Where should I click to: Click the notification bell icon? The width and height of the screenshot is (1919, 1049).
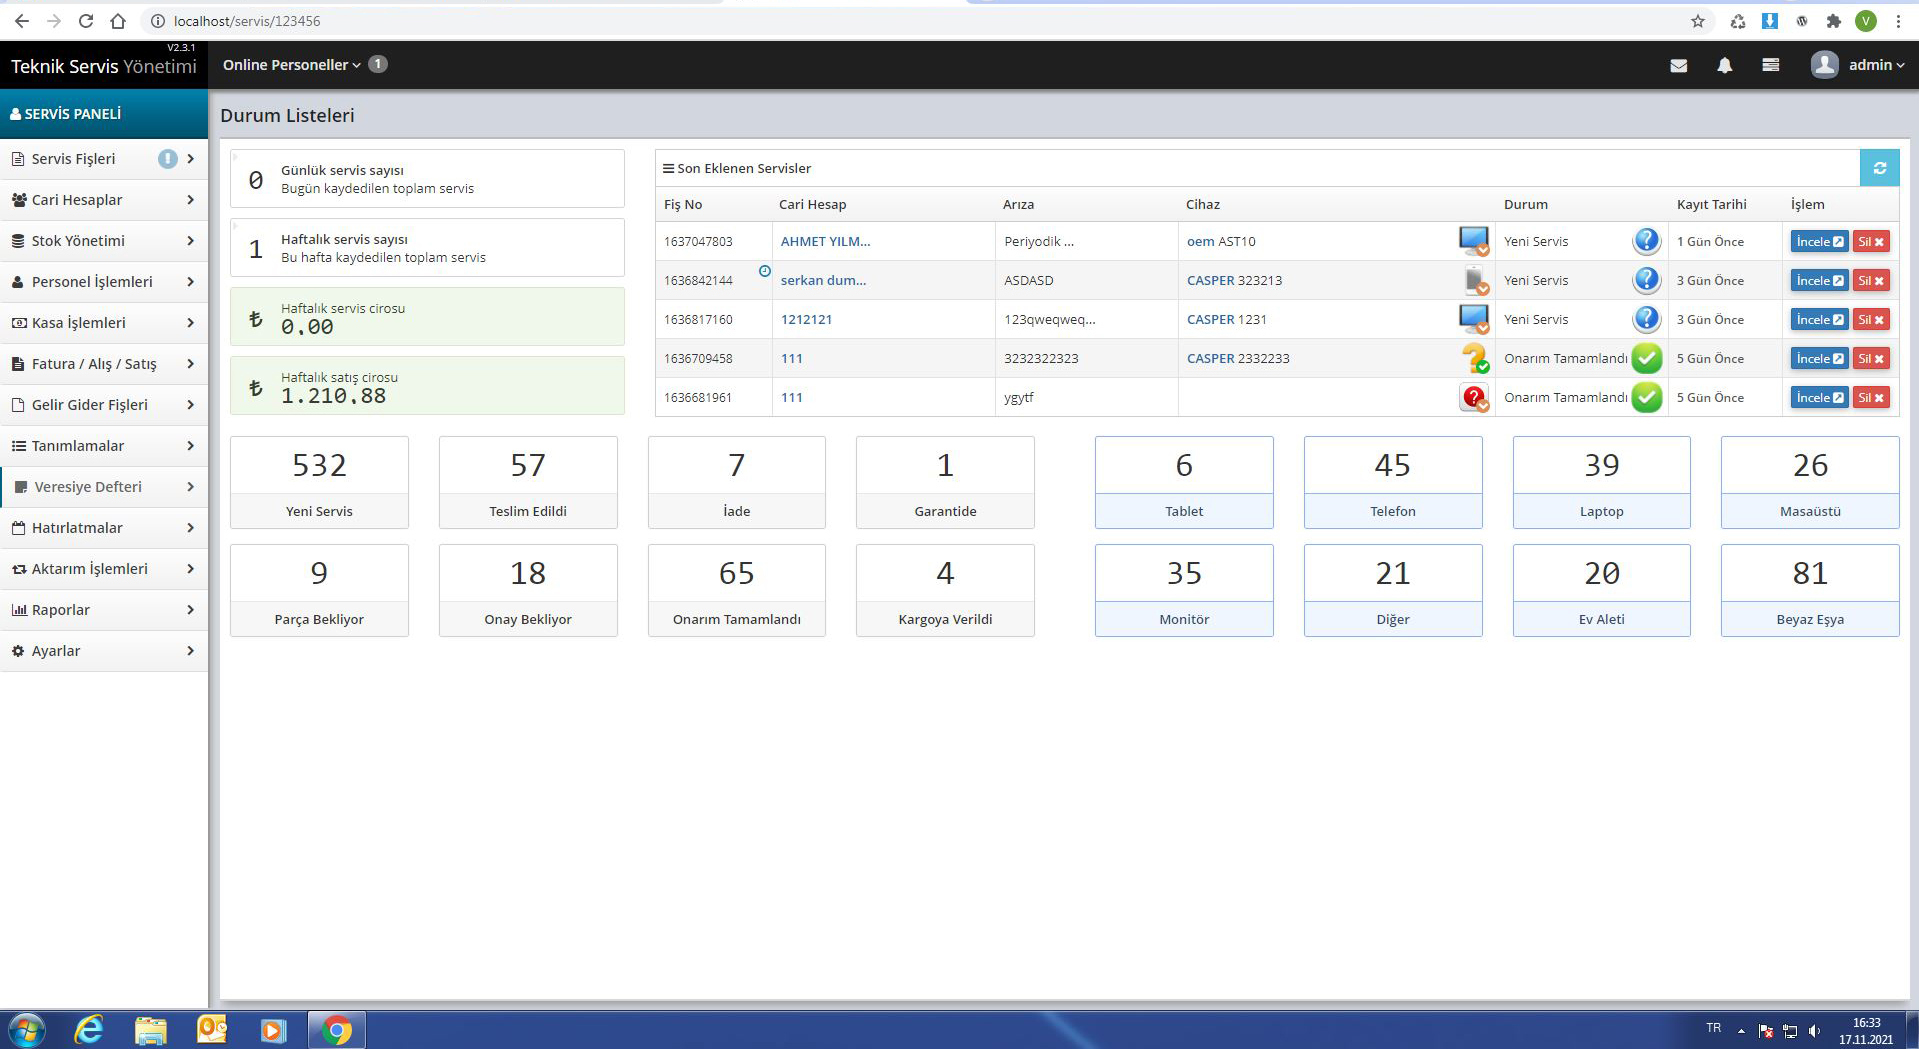click(x=1724, y=66)
